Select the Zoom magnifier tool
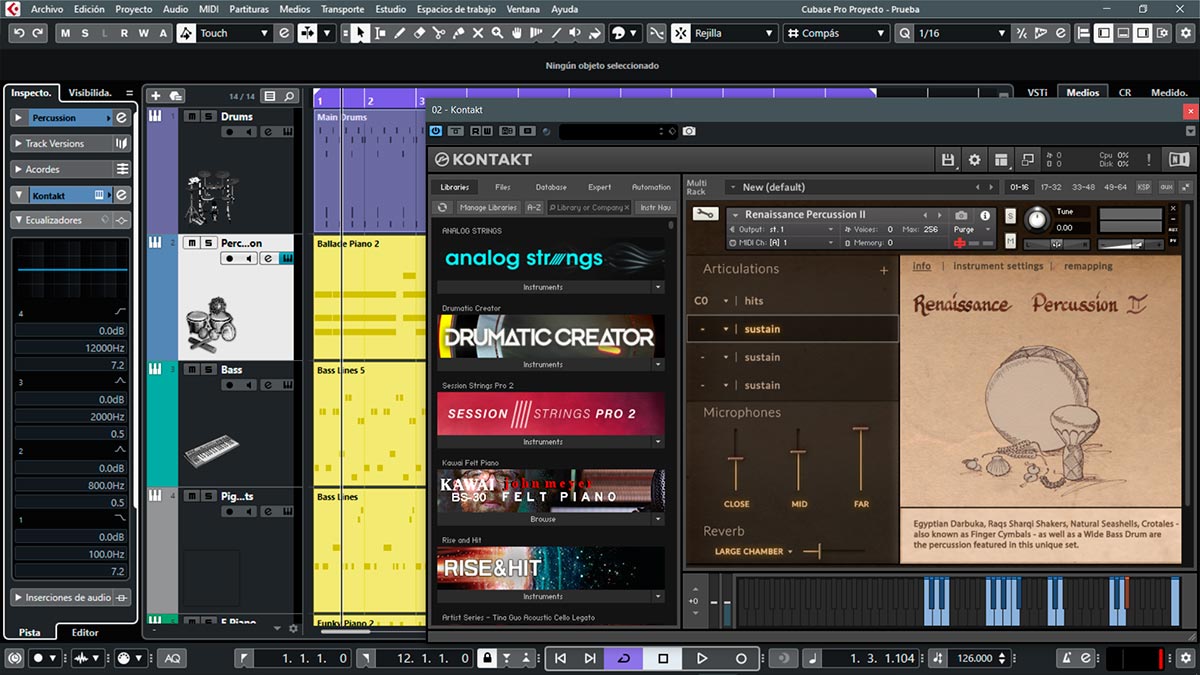 (x=497, y=33)
